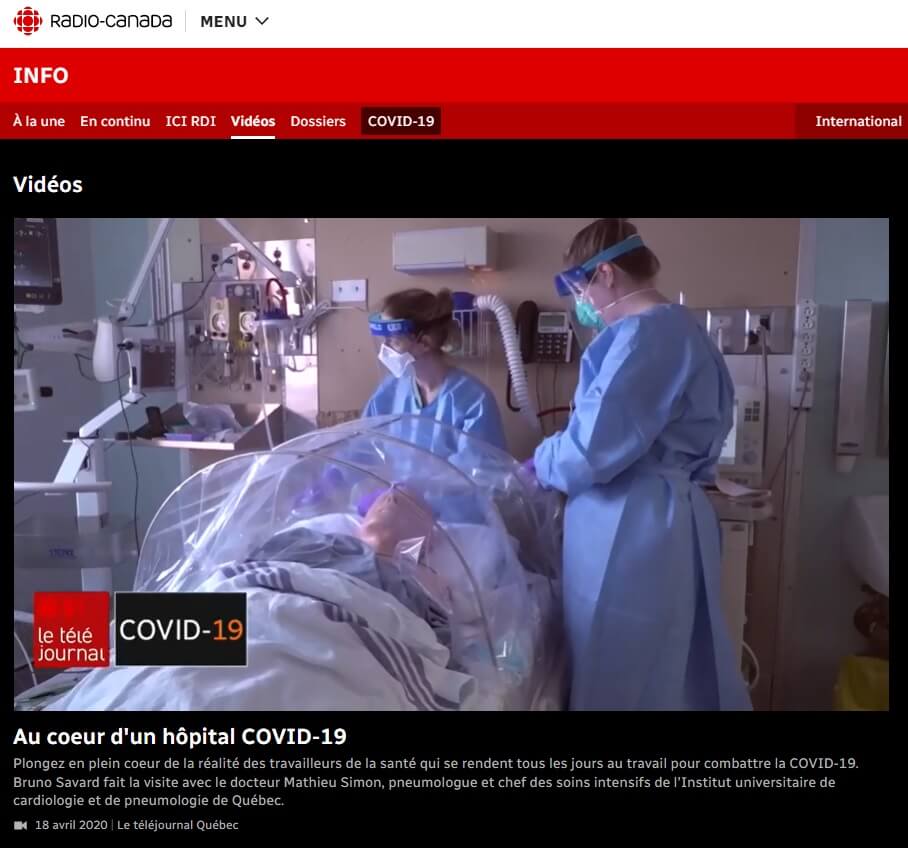Select the COVID-19 navigation button
The width and height of the screenshot is (908, 848).
401,121
